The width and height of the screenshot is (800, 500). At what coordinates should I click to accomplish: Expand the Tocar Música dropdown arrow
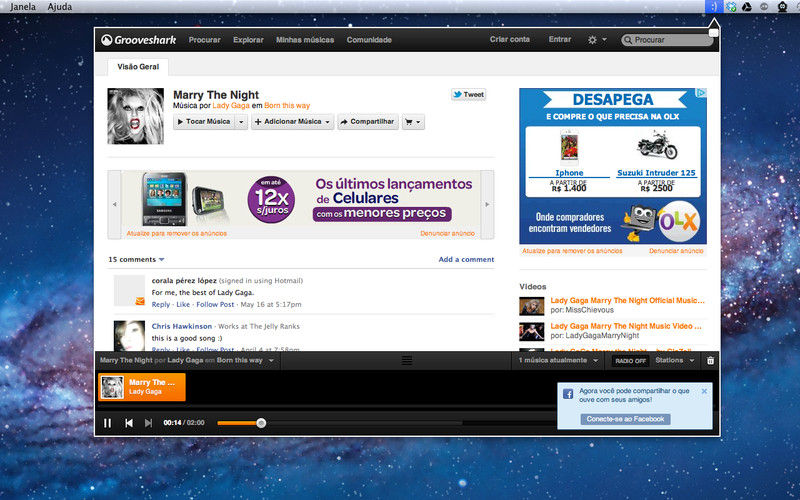241,122
